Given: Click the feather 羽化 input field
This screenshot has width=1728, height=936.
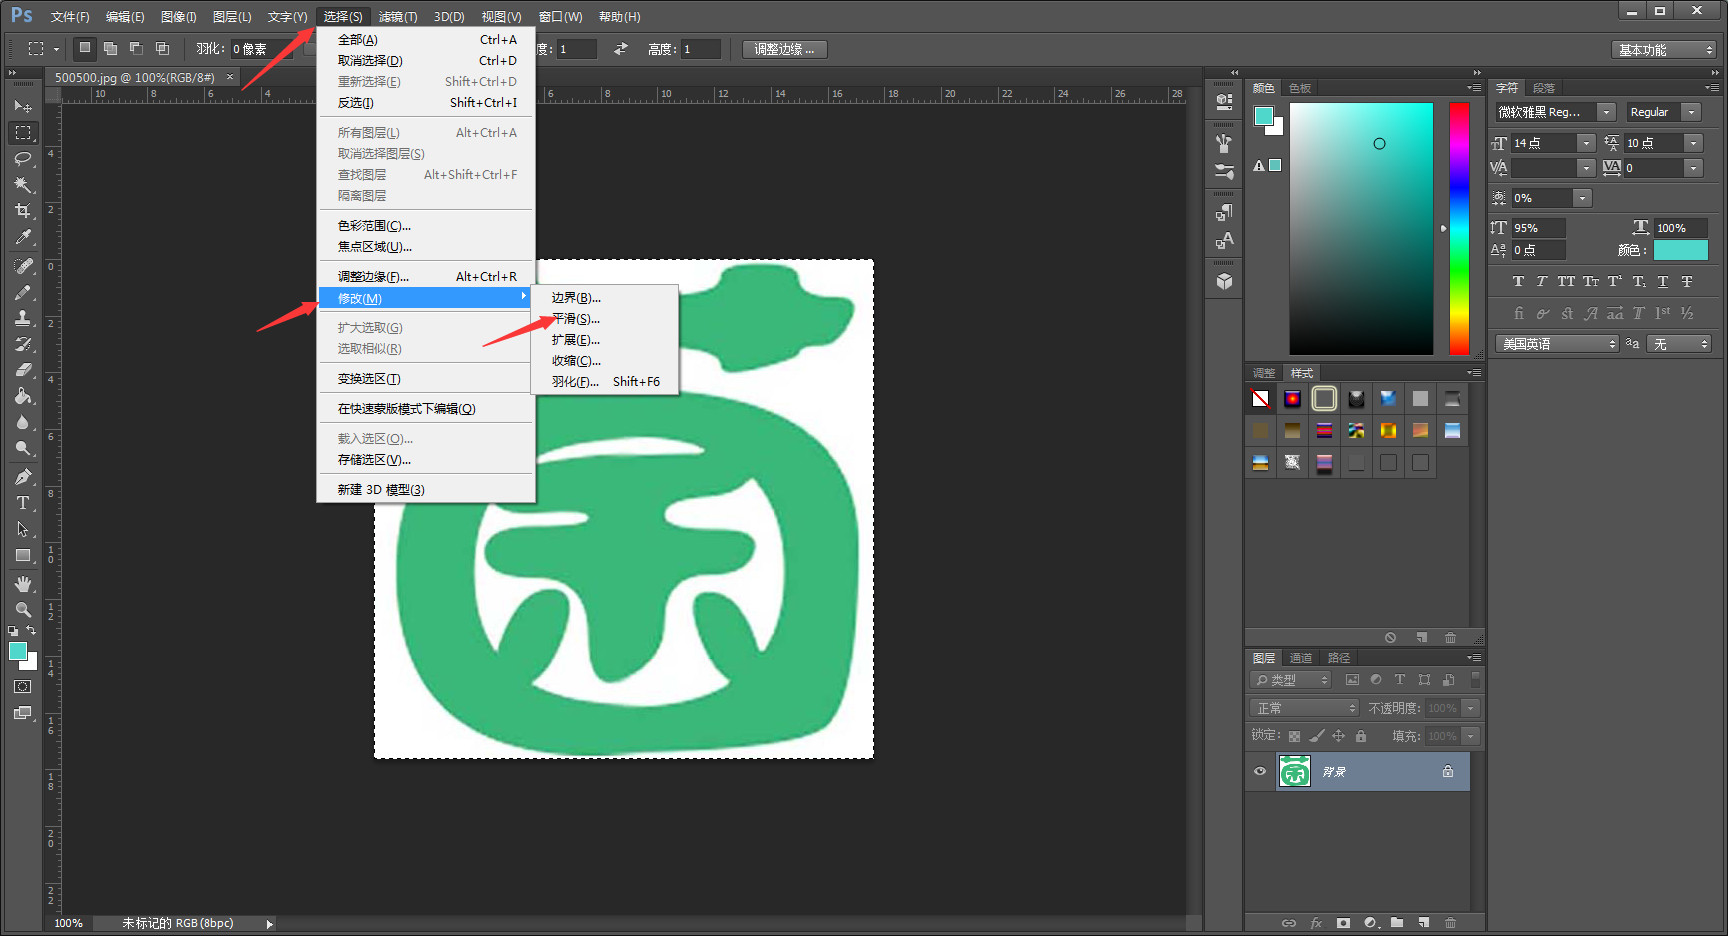Looking at the screenshot, I should [261, 49].
